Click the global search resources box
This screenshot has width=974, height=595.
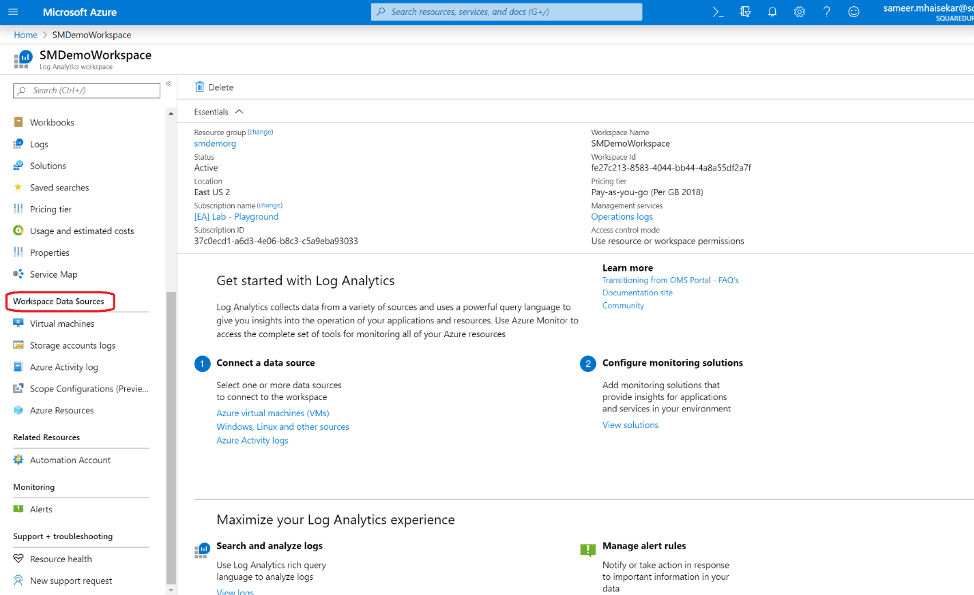[x=506, y=12]
